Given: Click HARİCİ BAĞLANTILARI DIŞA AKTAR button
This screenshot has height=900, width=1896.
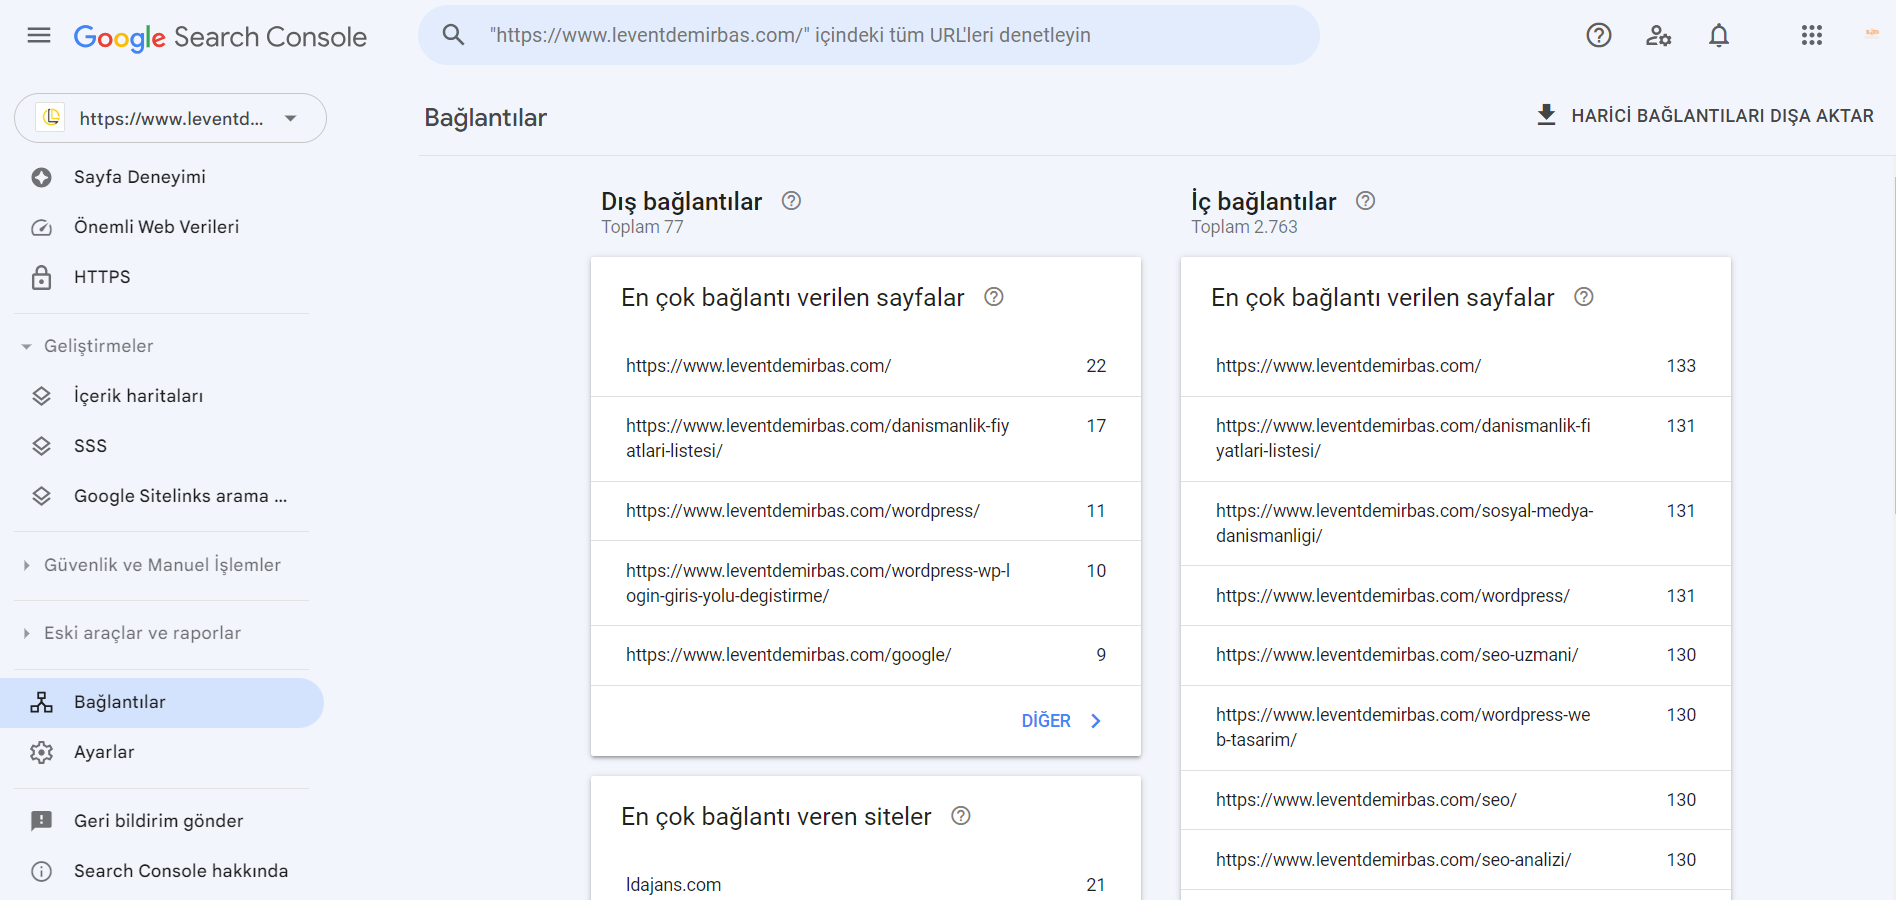Looking at the screenshot, I should click(1704, 115).
